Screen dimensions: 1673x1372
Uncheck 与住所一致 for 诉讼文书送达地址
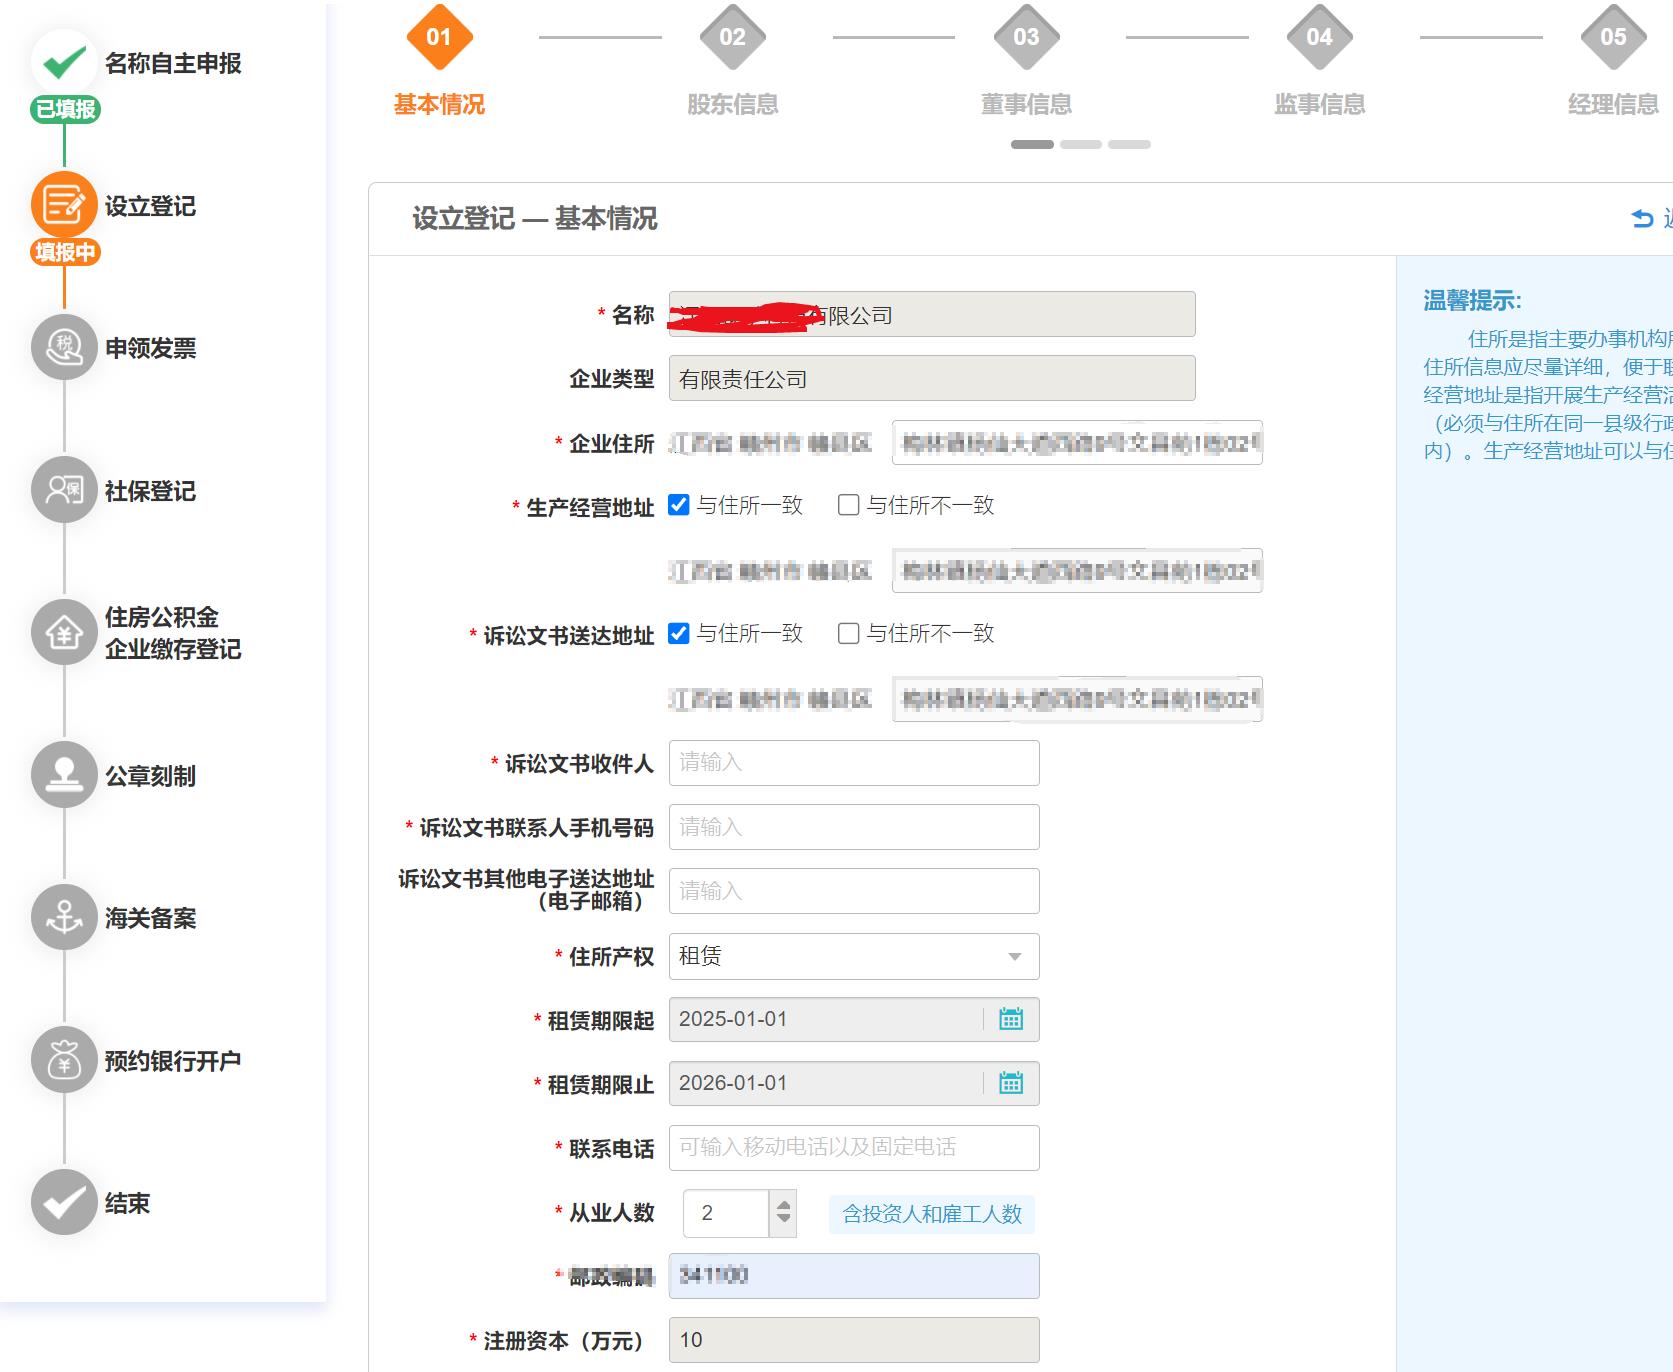tap(679, 633)
